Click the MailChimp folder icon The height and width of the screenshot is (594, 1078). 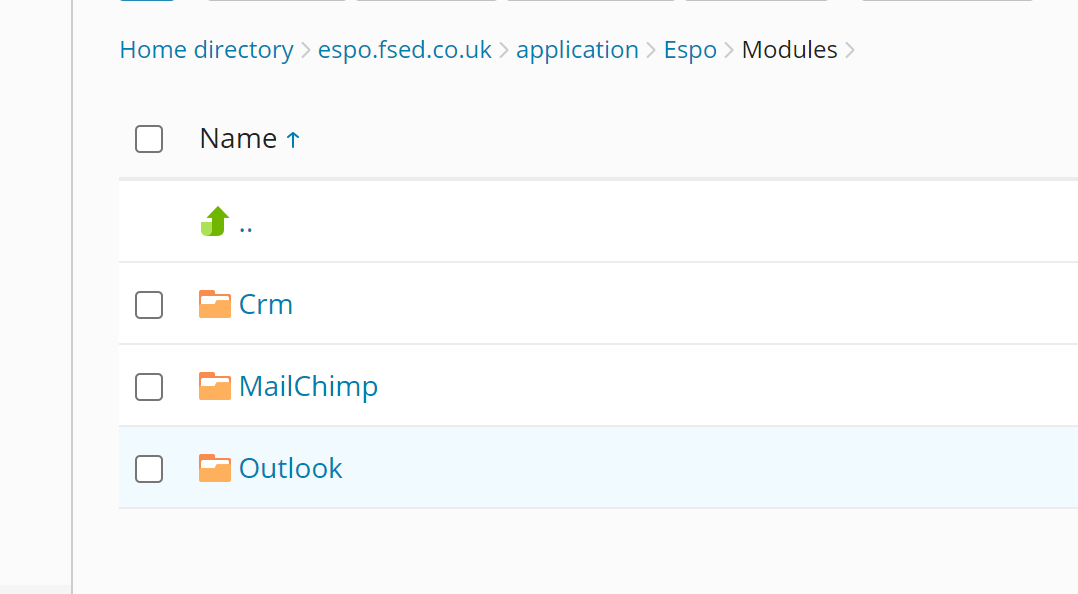[x=215, y=386]
